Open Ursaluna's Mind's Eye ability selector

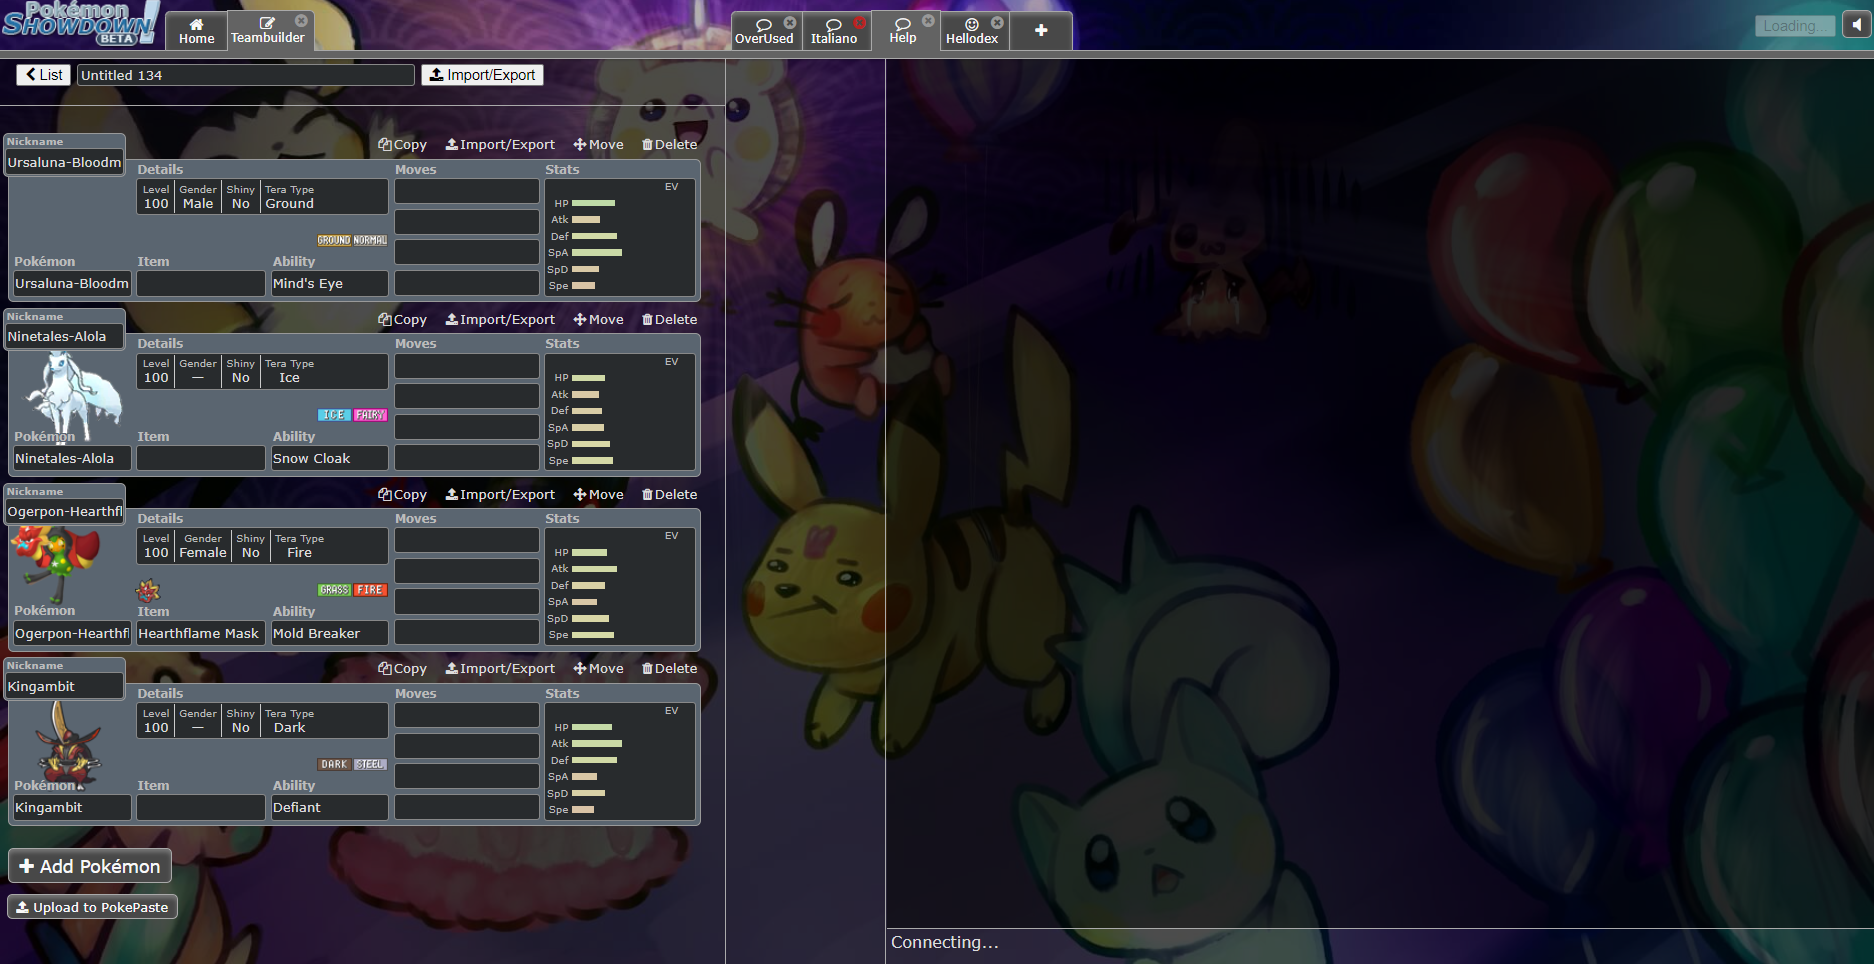tap(329, 283)
